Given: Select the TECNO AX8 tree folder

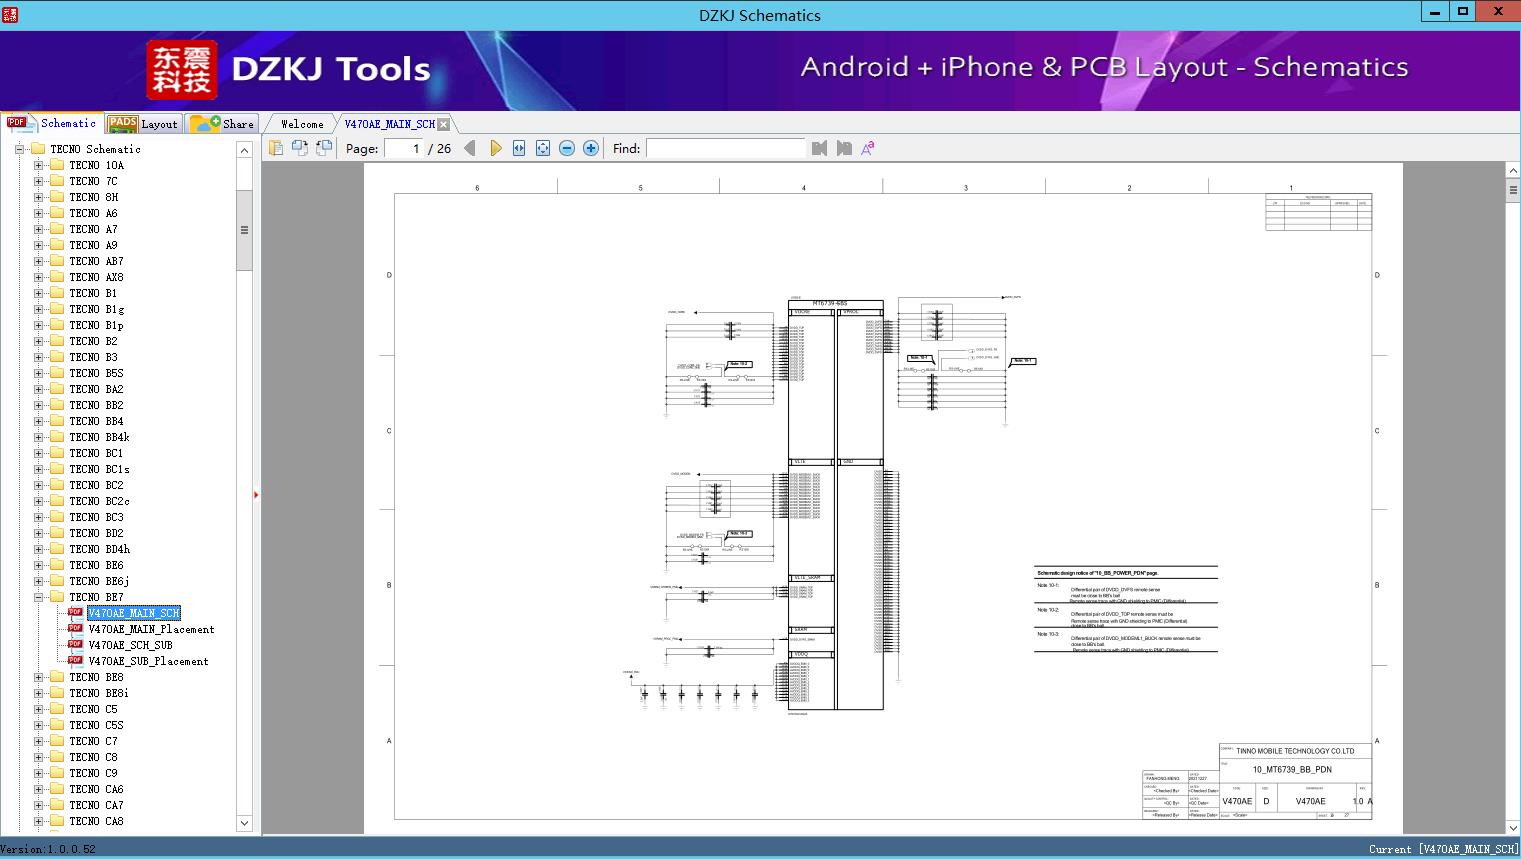Looking at the screenshot, I should pos(96,277).
